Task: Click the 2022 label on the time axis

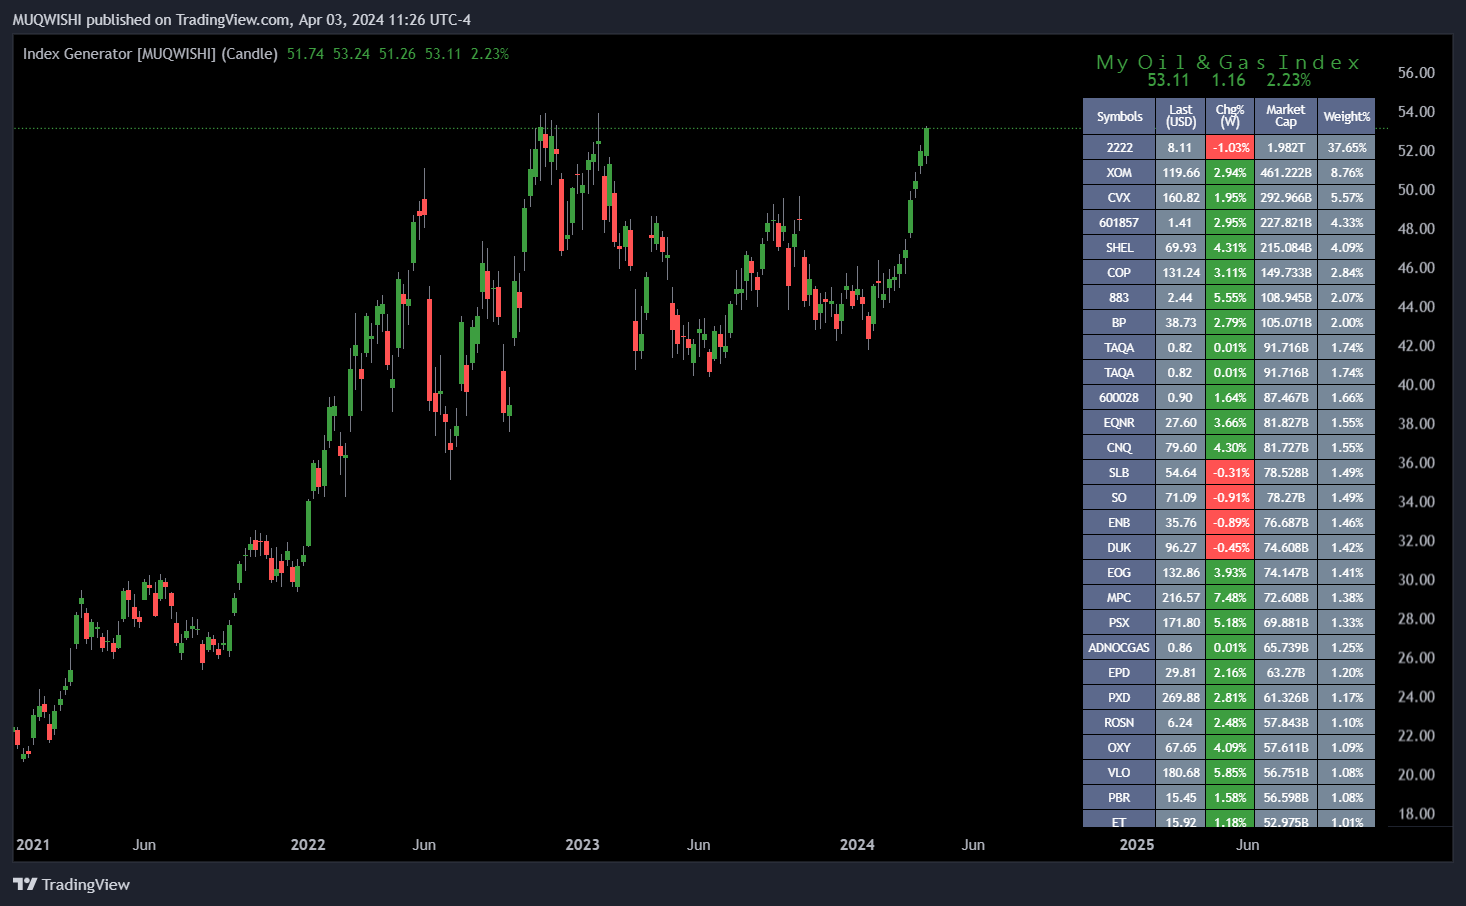Action: 308,845
